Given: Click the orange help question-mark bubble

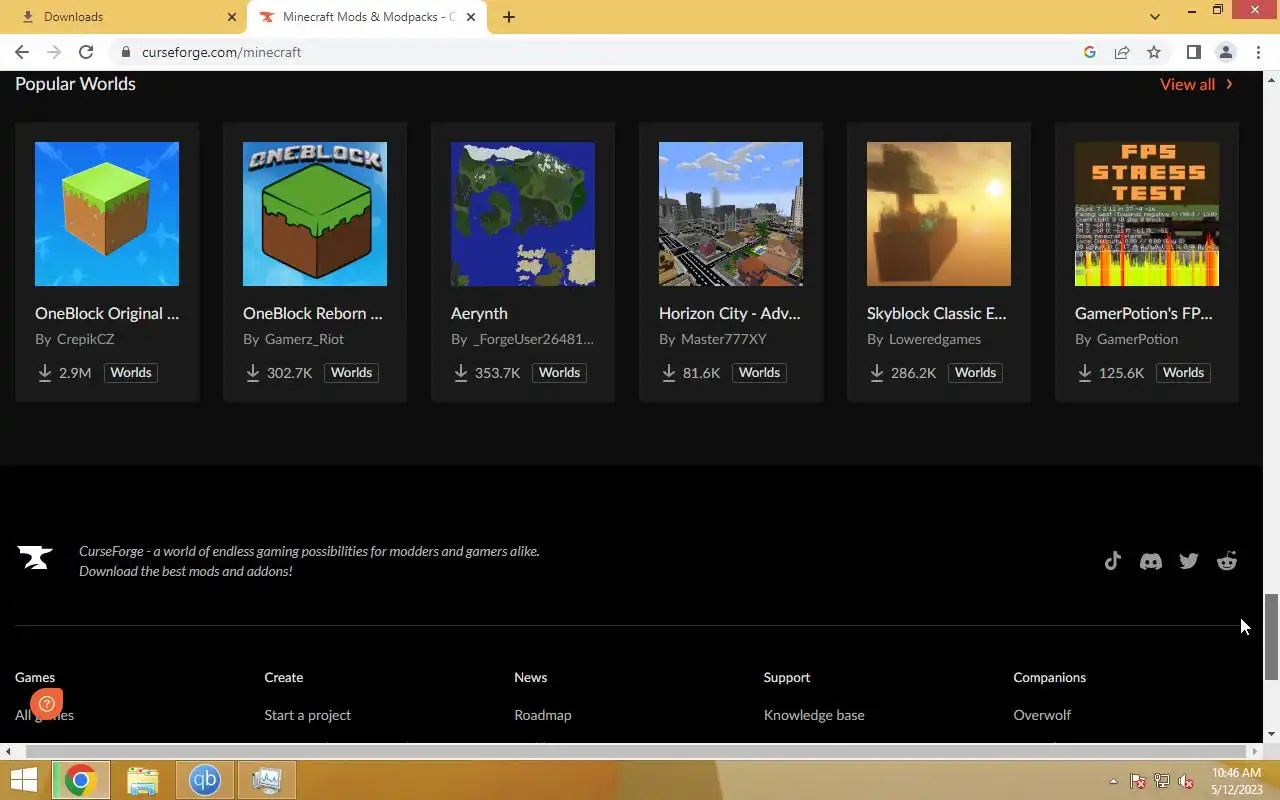Looking at the screenshot, I should [47, 704].
